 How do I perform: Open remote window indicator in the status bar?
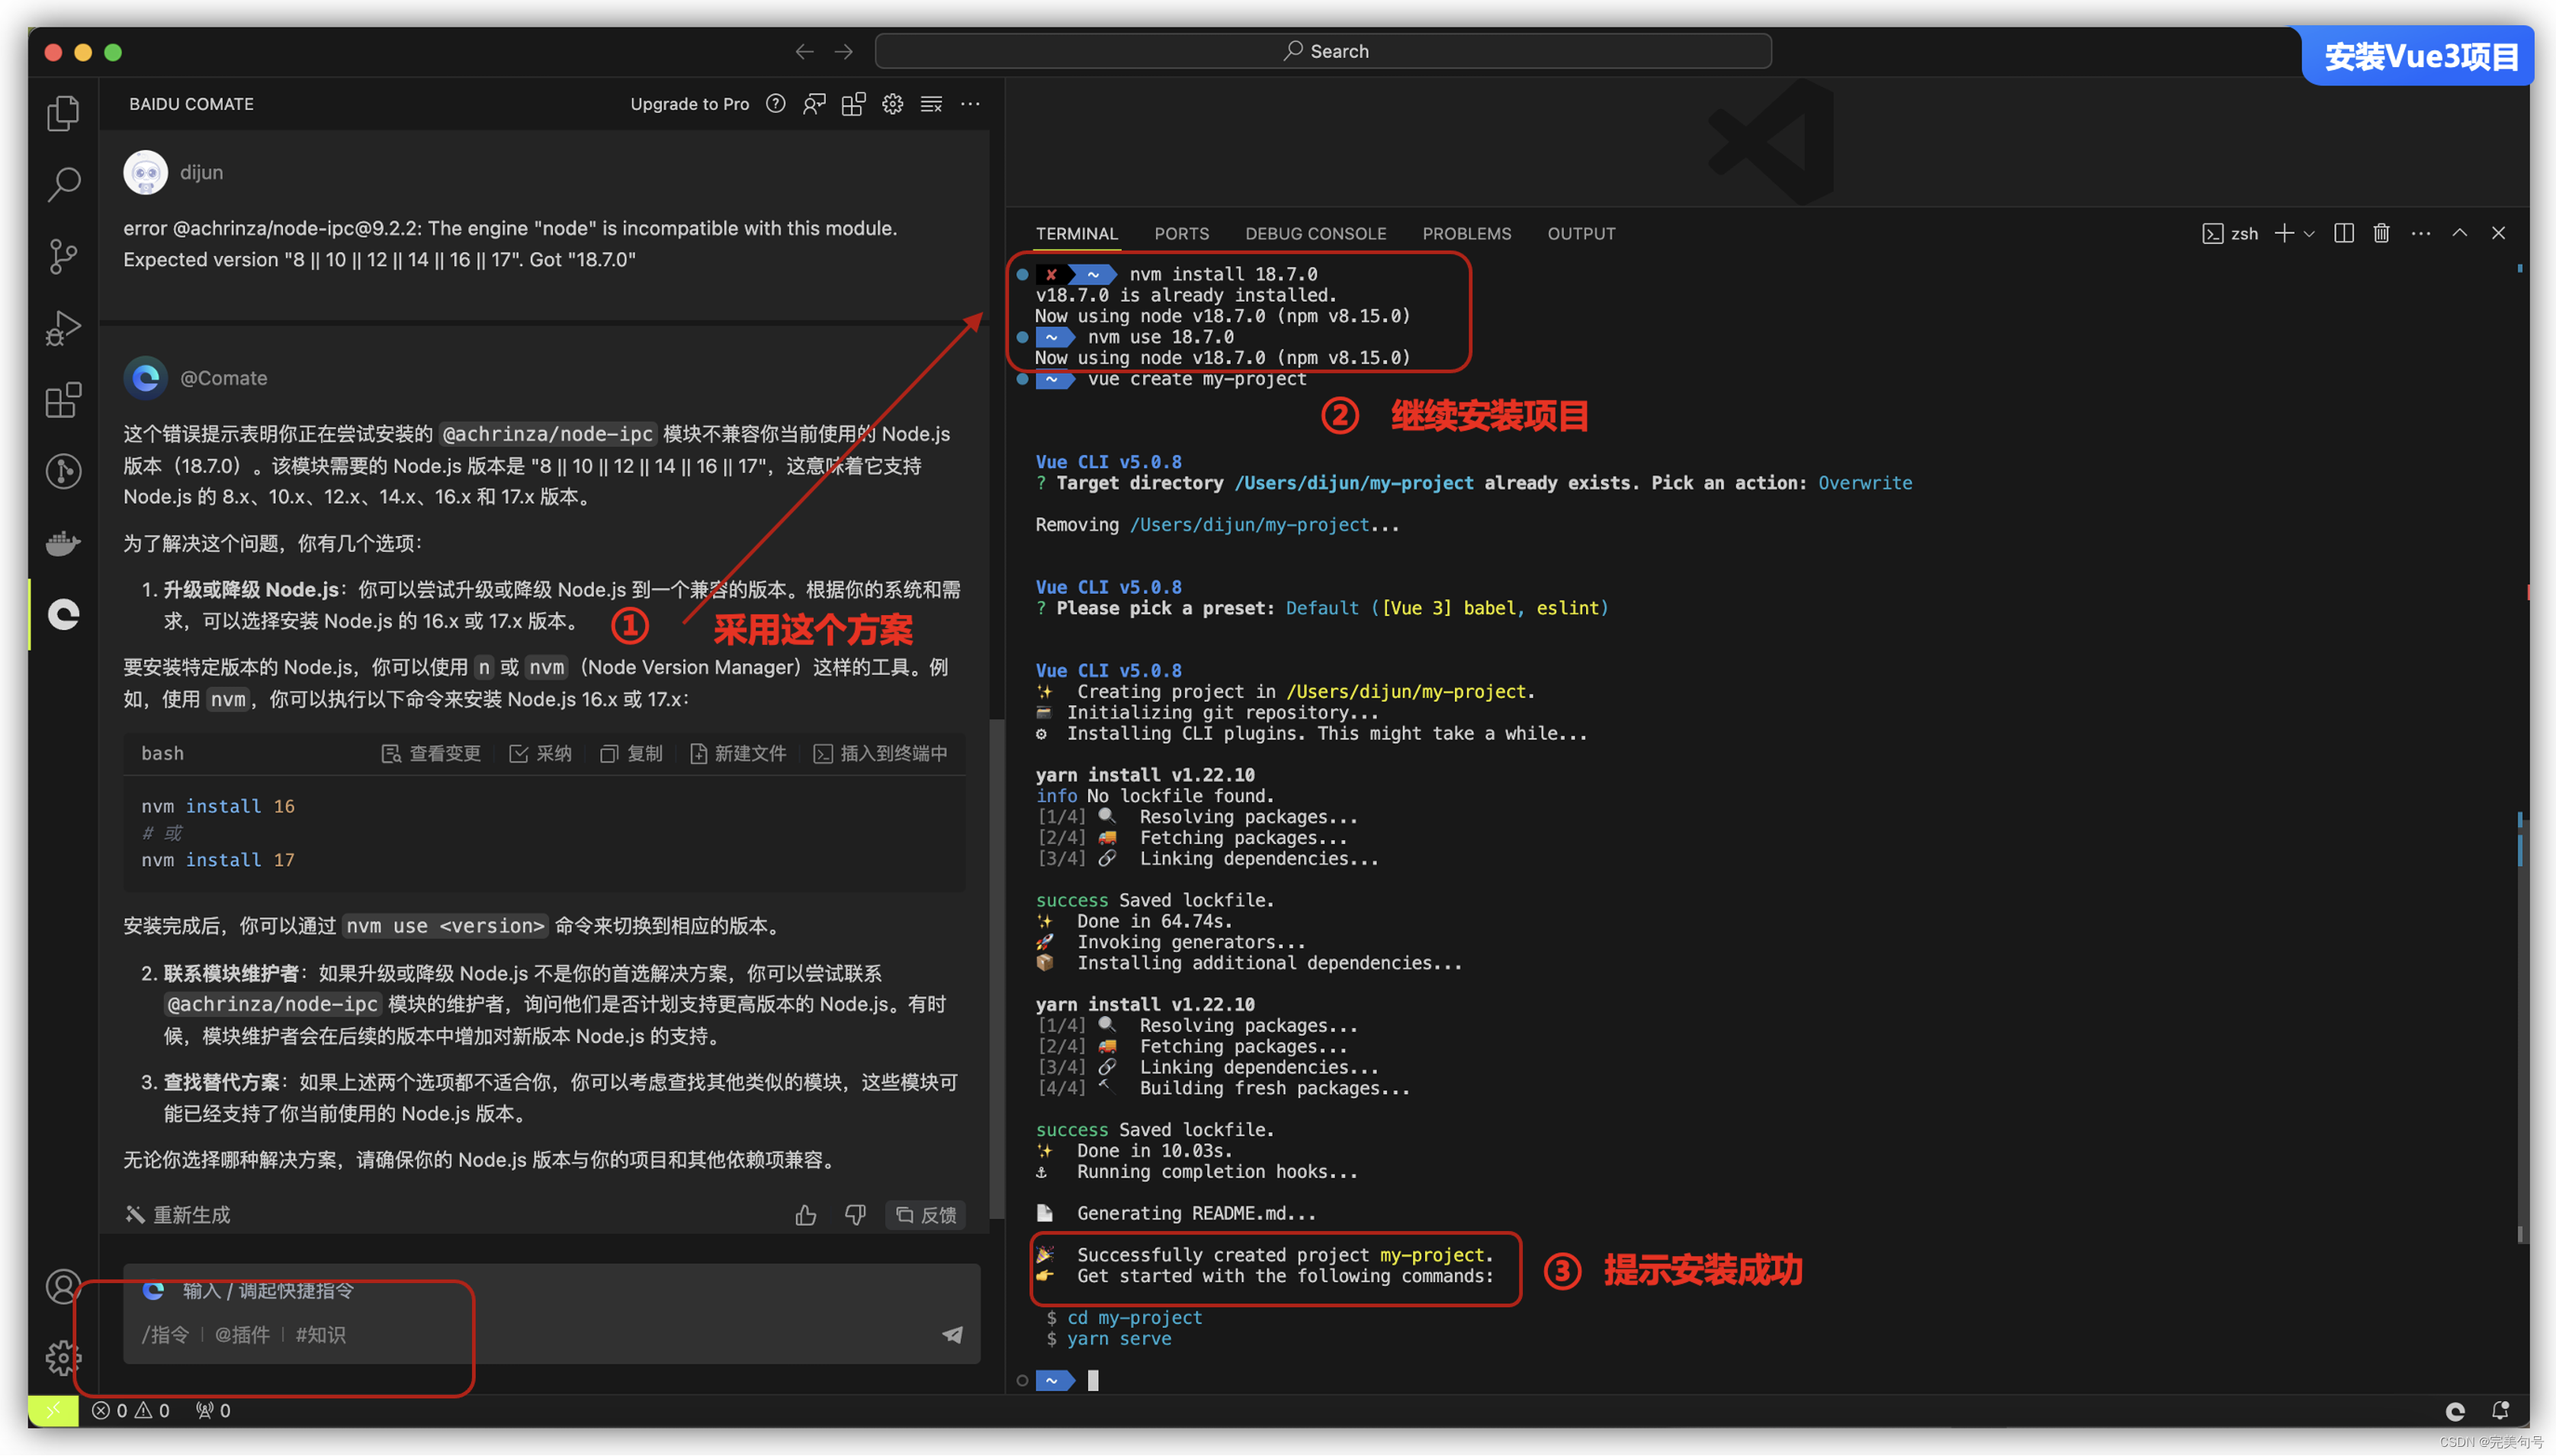53,1410
